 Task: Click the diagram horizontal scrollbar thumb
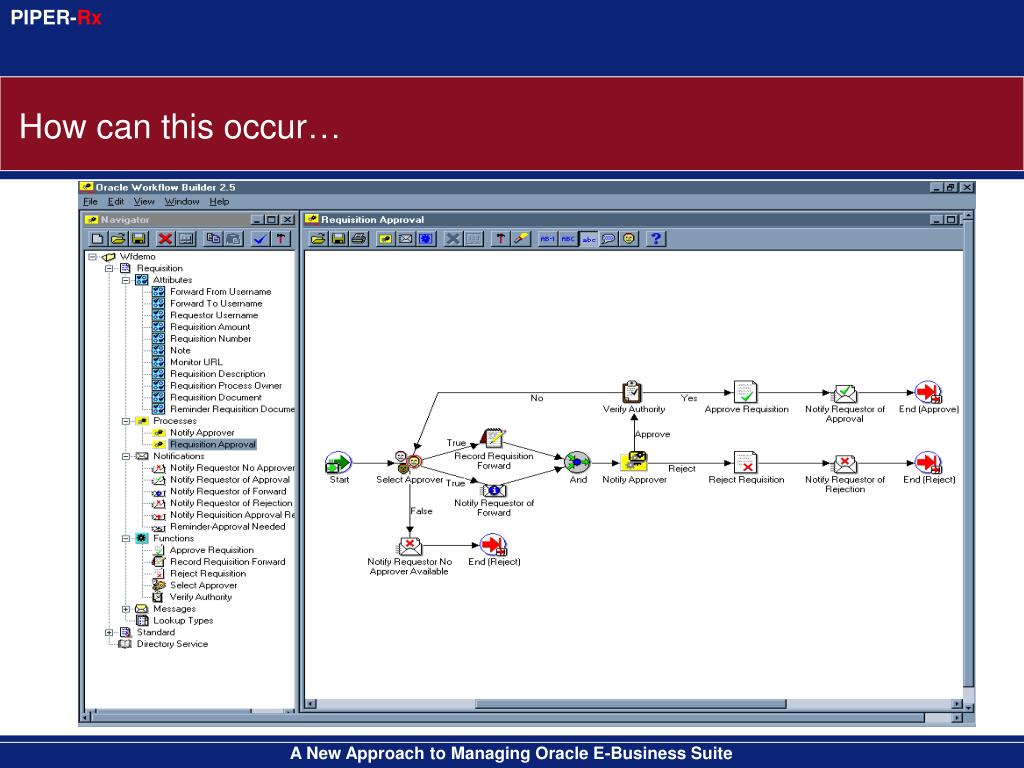tap(630, 704)
